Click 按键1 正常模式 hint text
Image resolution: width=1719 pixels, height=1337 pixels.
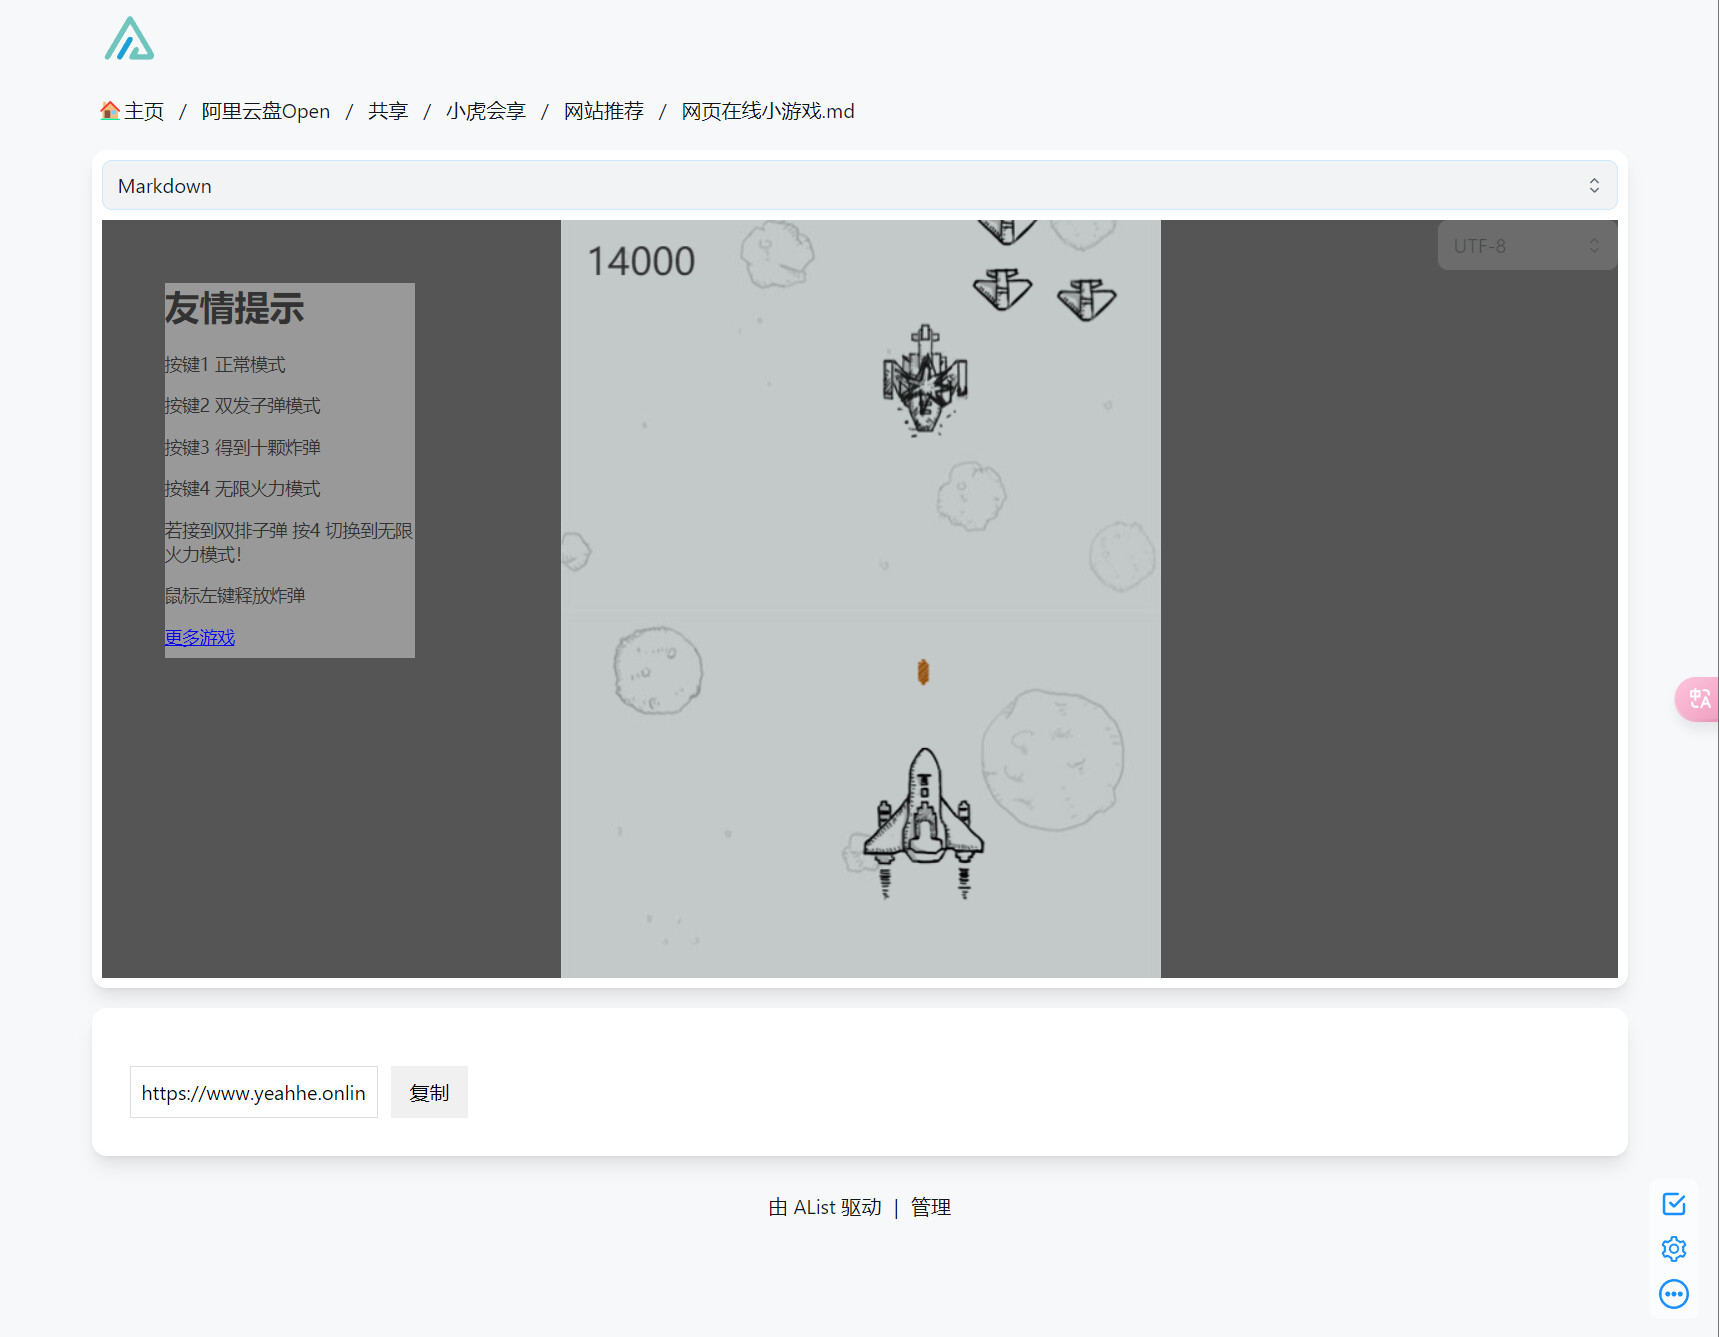[x=225, y=364]
